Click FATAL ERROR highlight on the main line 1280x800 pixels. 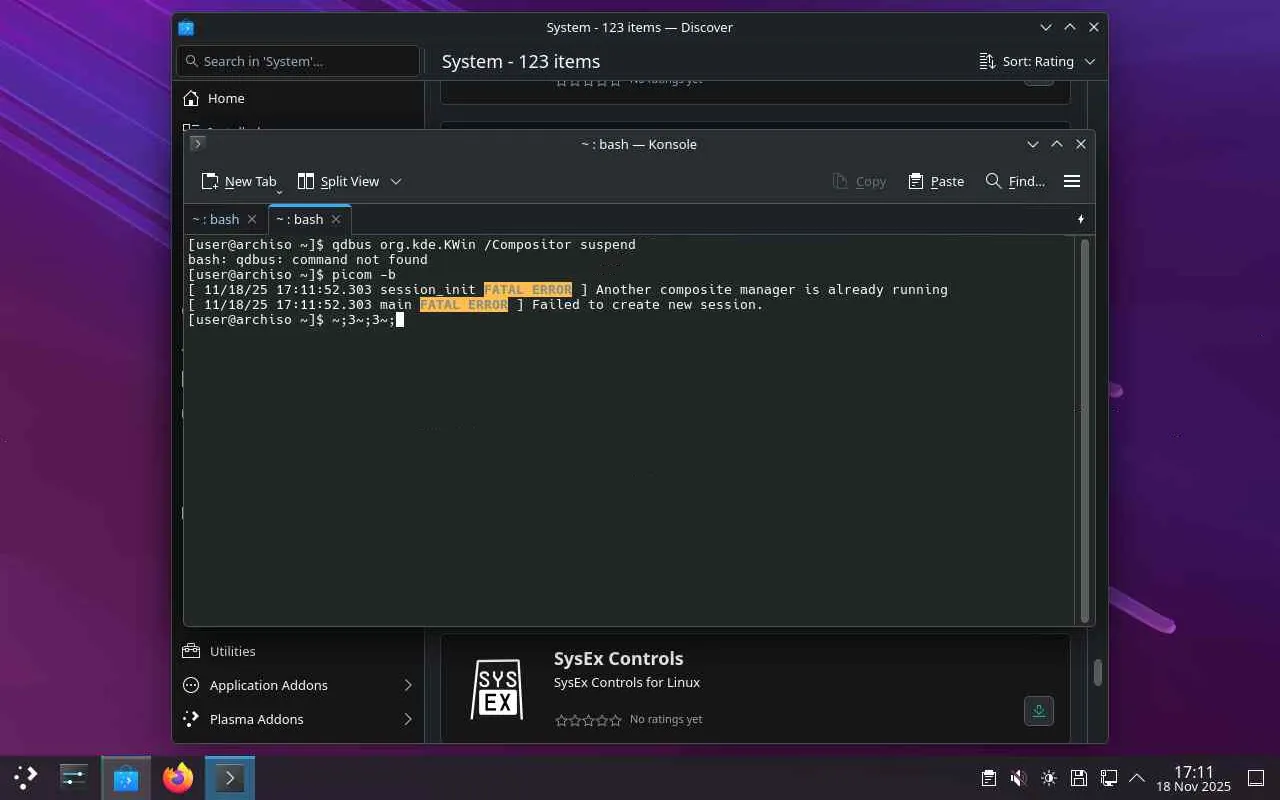(x=464, y=304)
